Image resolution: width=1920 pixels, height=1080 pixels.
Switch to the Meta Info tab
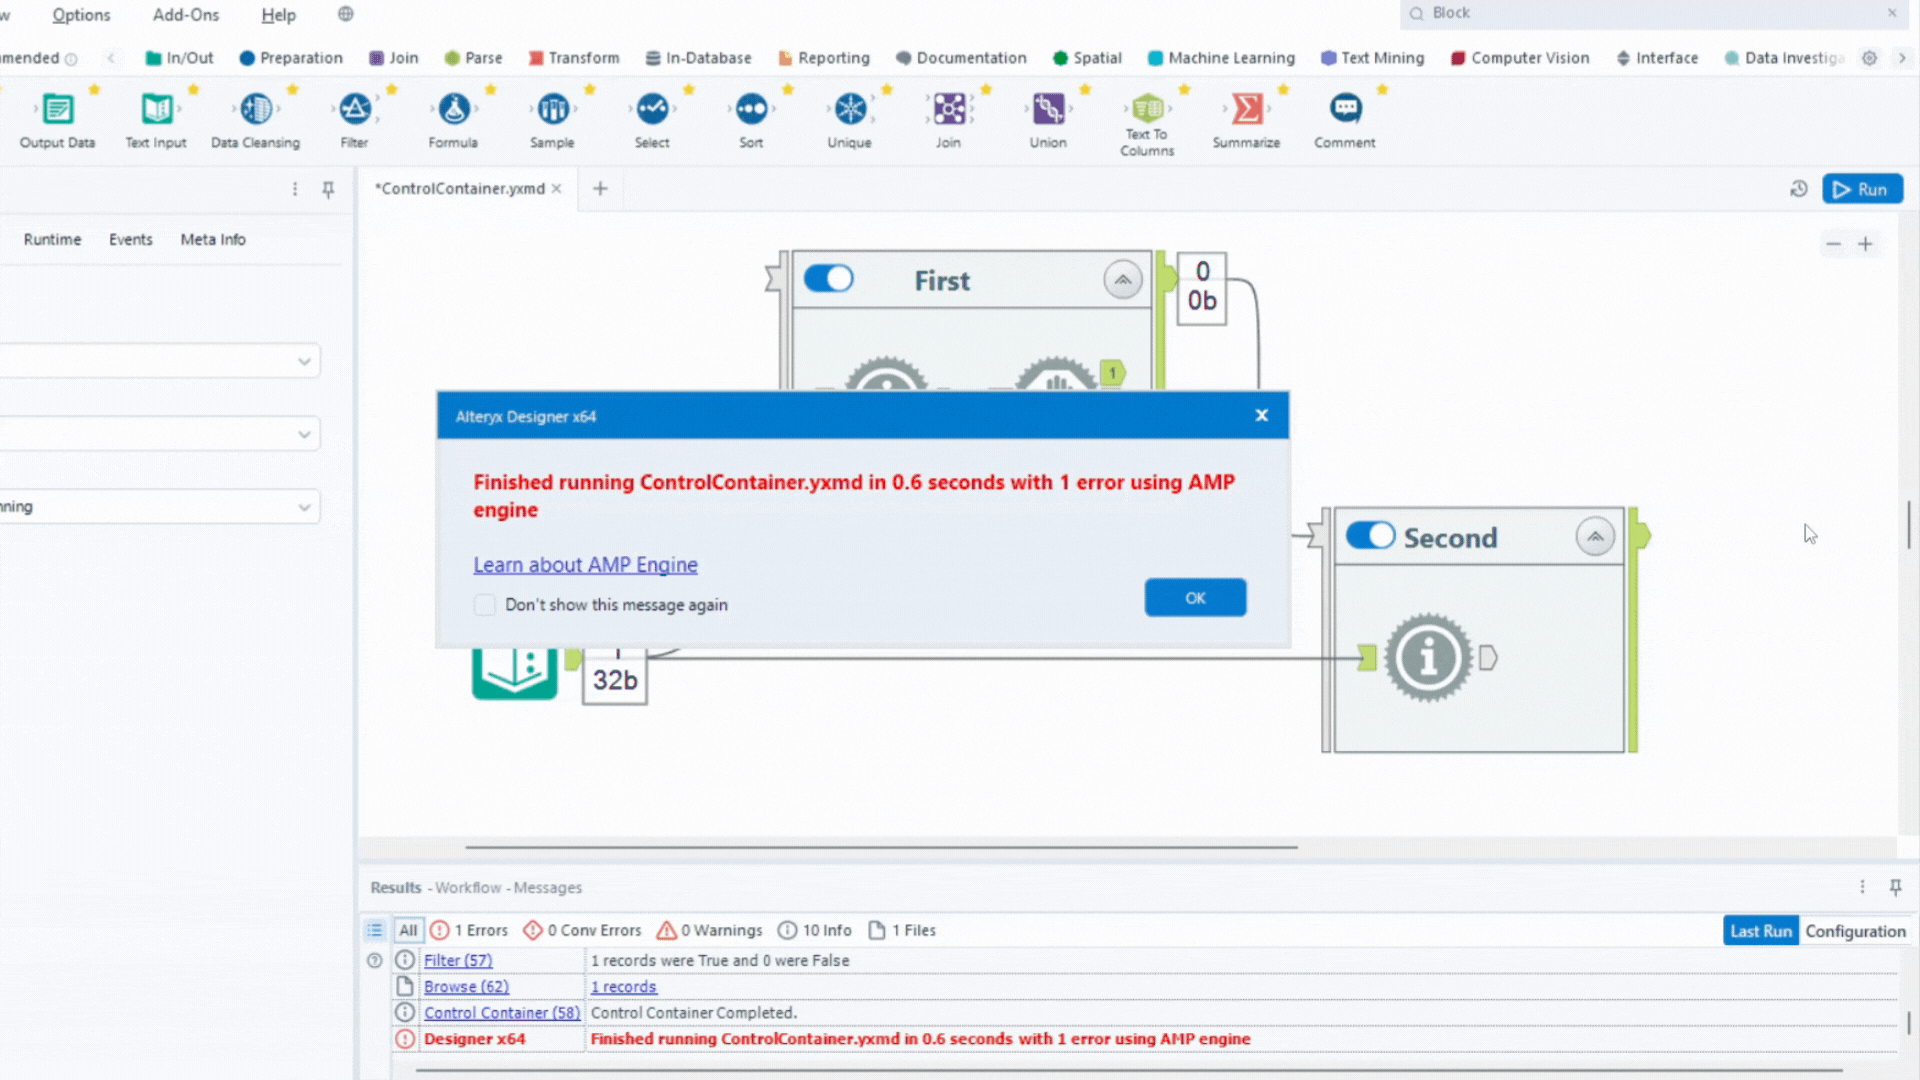click(x=212, y=239)
